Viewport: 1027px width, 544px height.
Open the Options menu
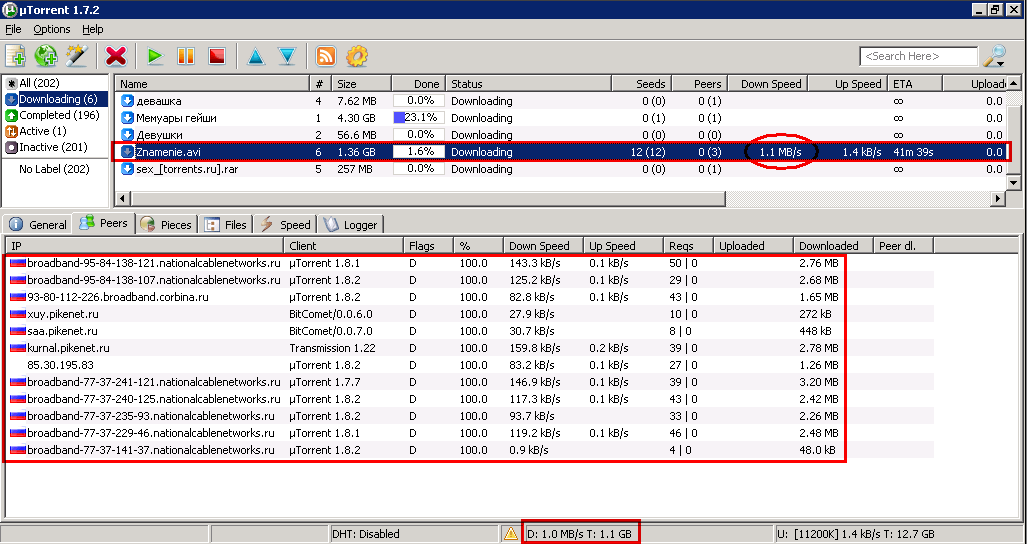(x=52, y=29)
